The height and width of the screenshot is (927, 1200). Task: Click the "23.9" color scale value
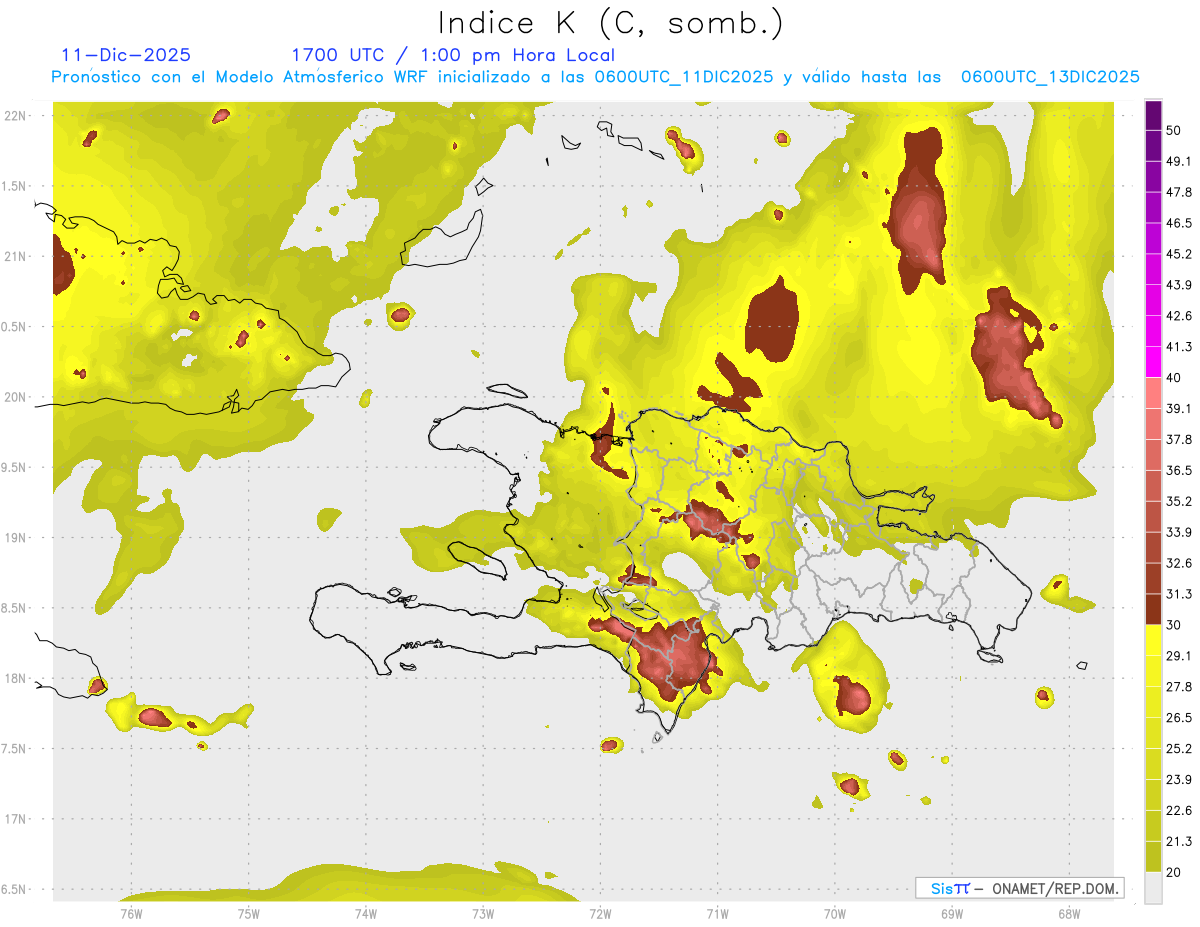(x=1179, y=780)
